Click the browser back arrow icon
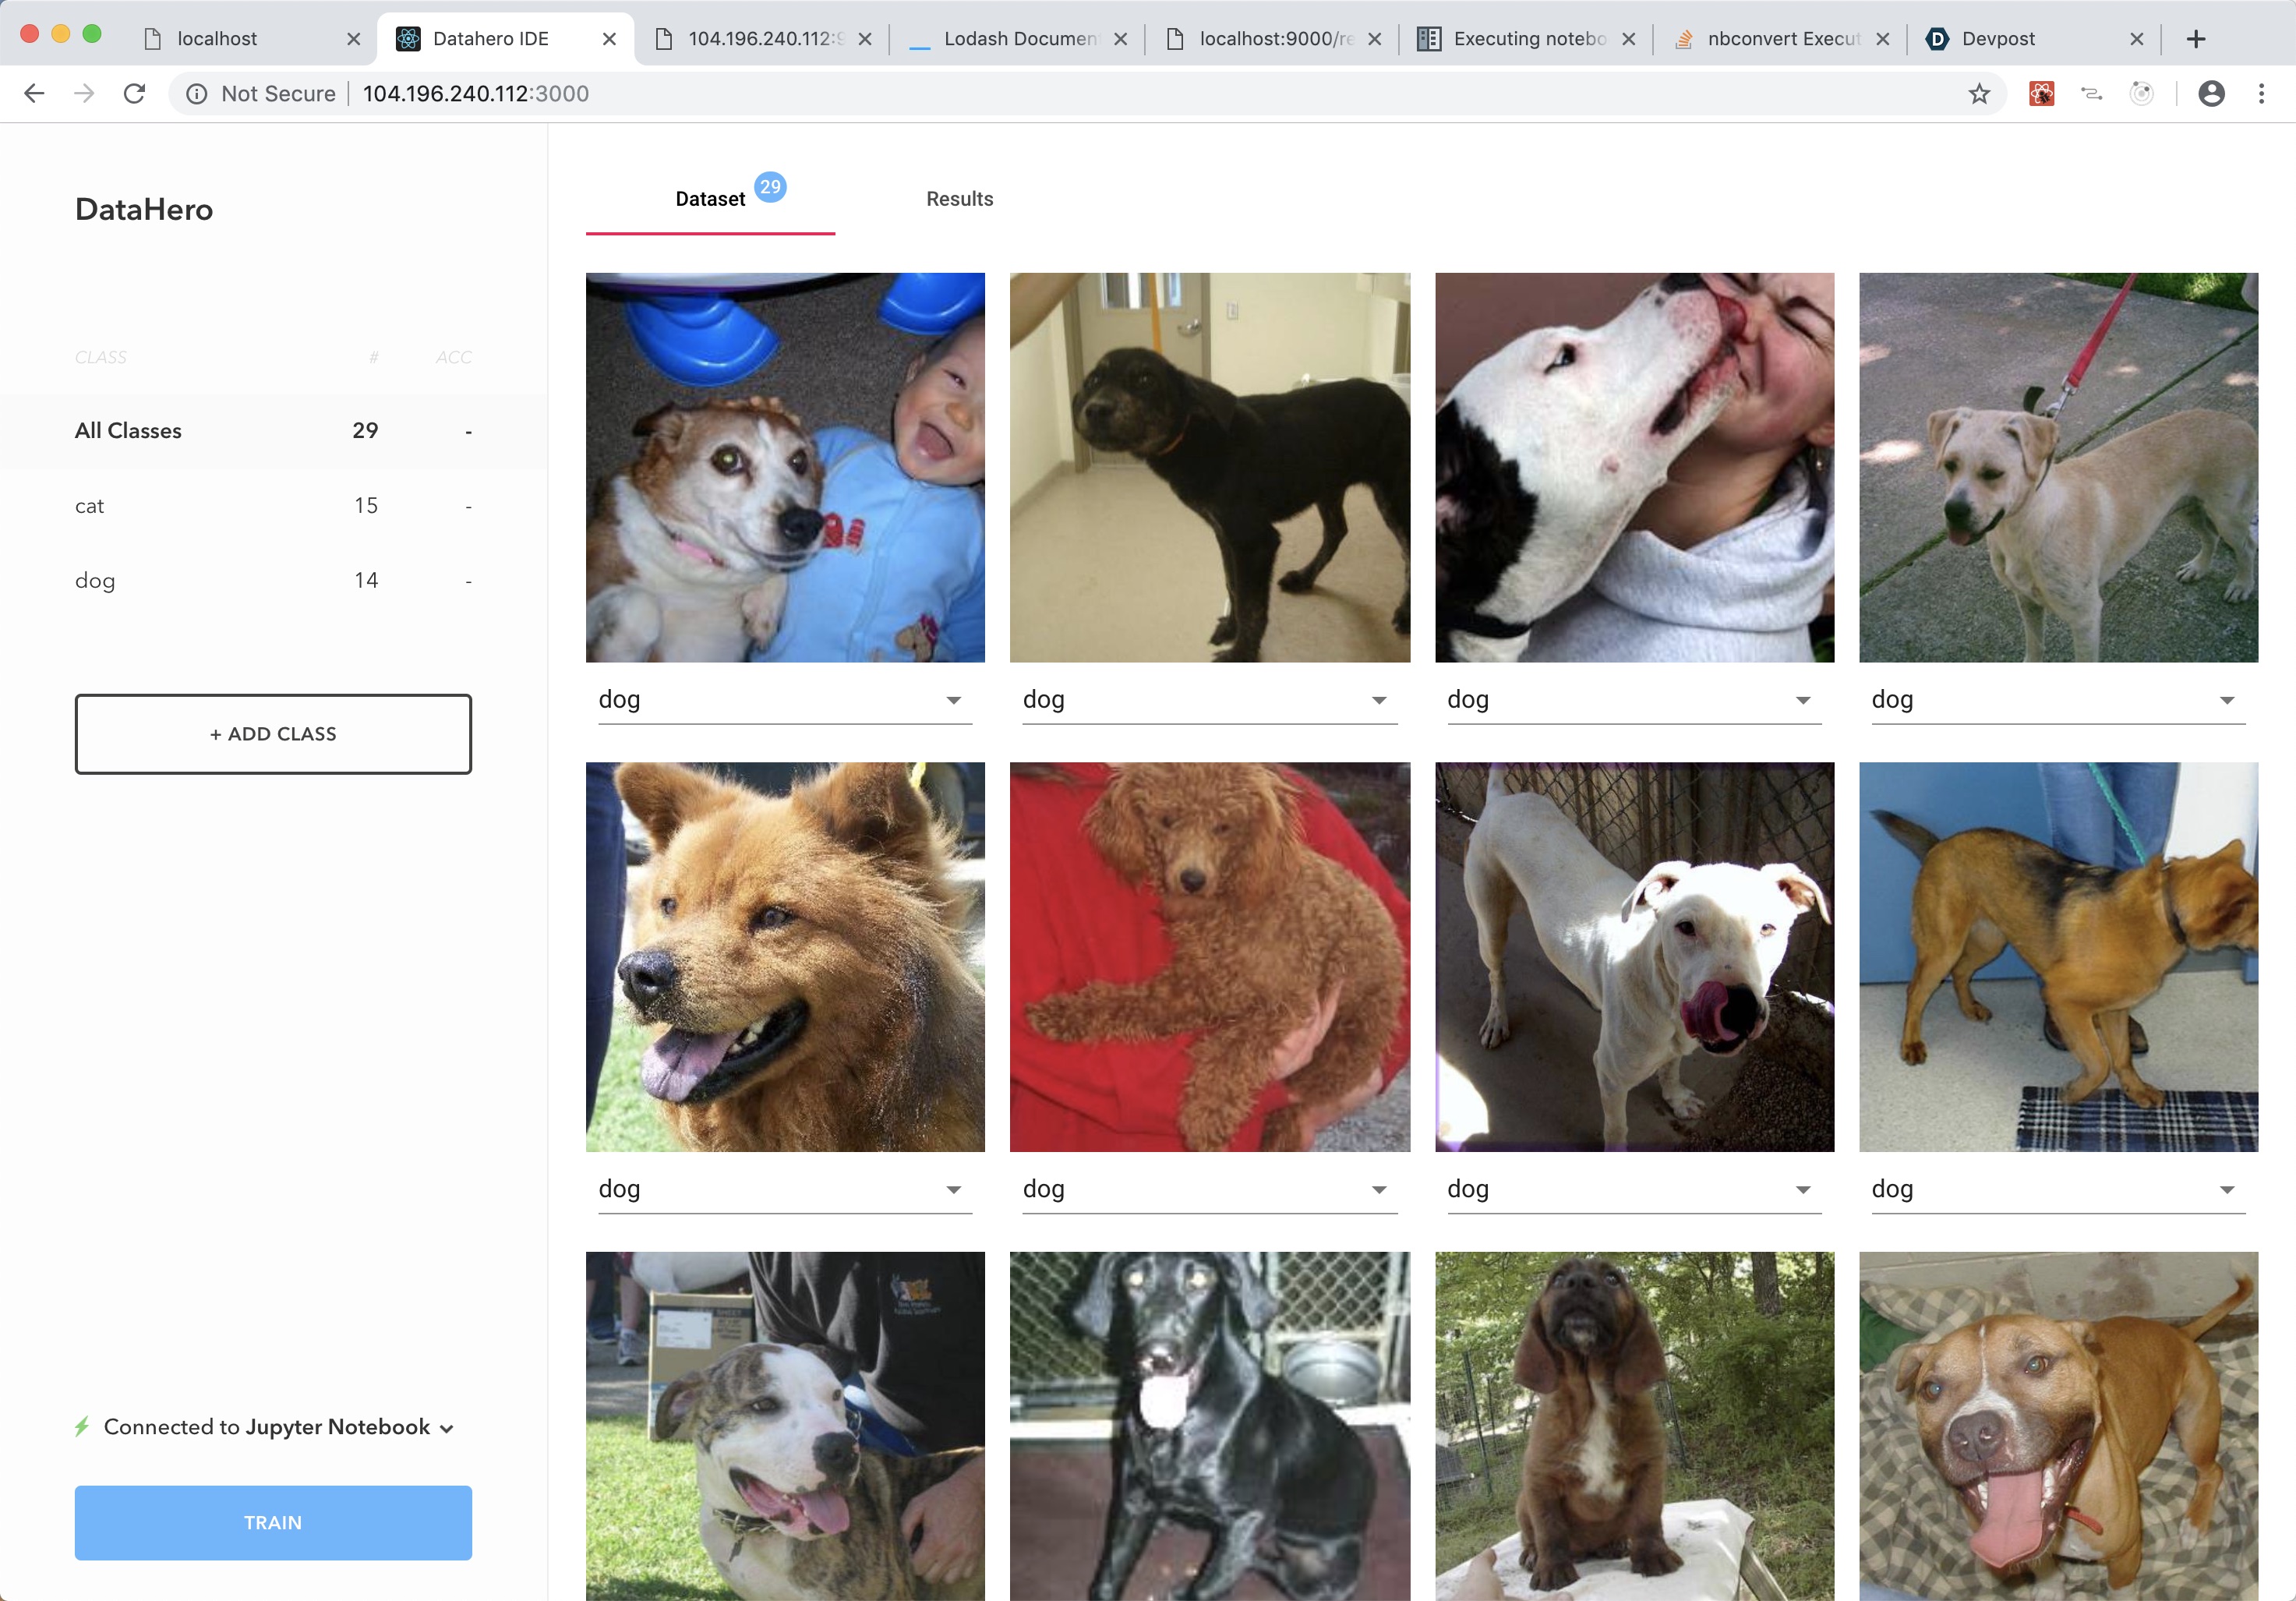Viewport: 2296px width, 1601px height. 34,94
